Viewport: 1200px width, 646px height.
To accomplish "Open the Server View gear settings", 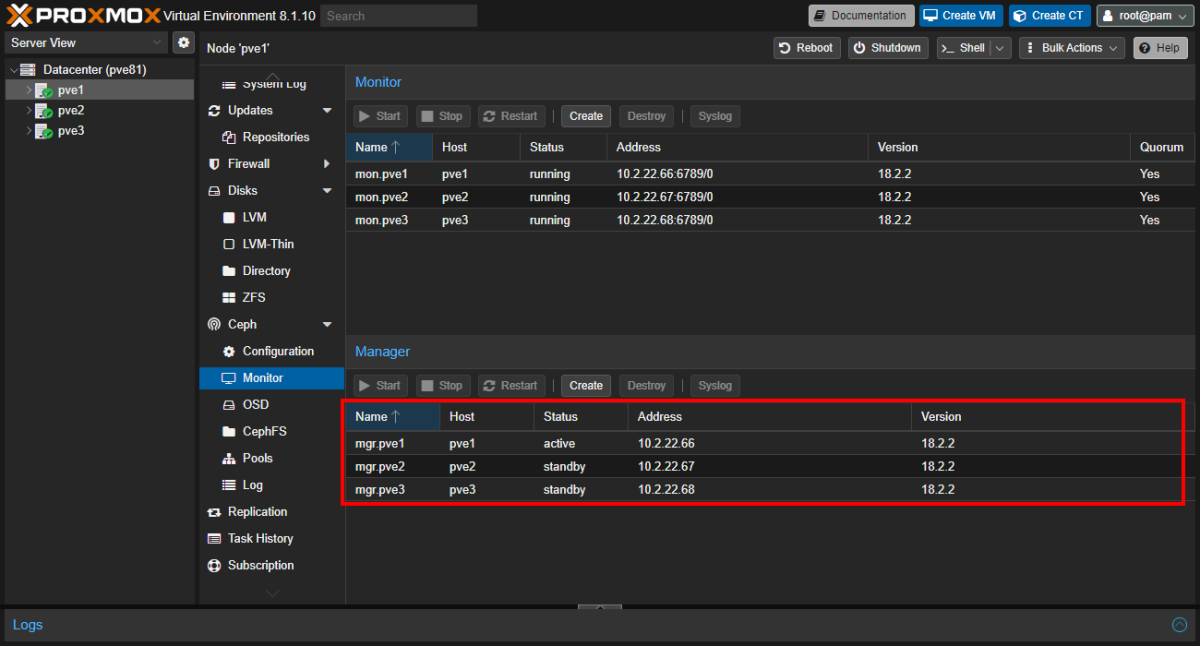I will 183,43.
